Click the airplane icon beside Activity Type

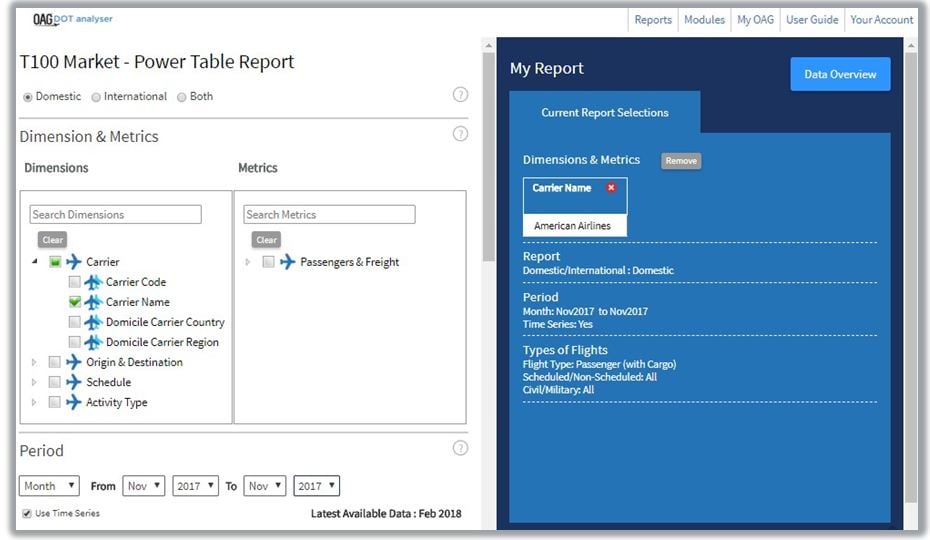coord(74,402)
